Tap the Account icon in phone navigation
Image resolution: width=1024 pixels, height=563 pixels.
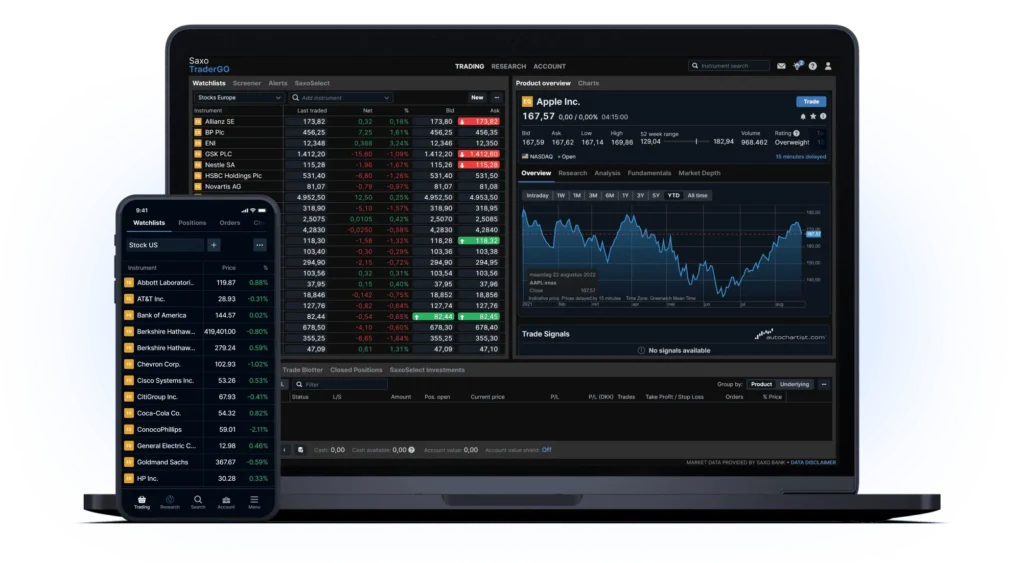226,499
